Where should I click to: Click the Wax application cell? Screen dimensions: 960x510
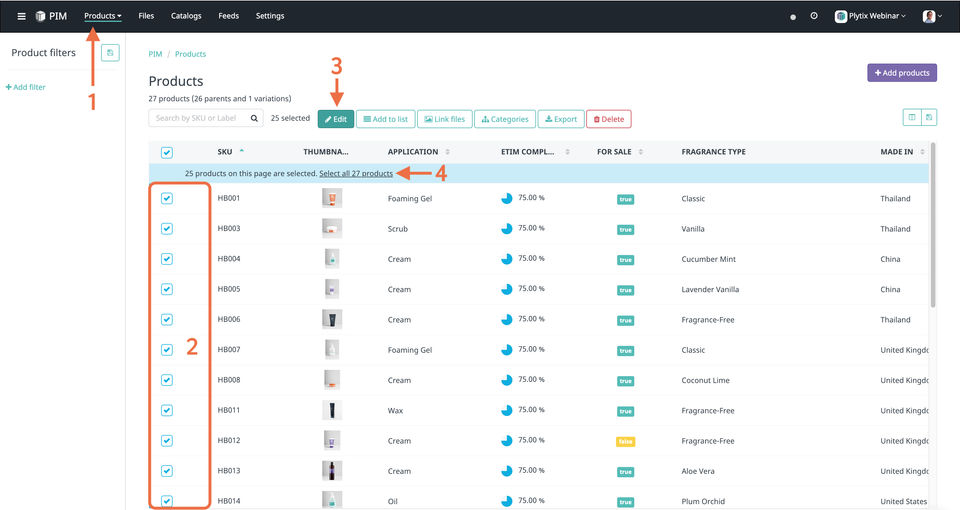(x=396, y=410)
